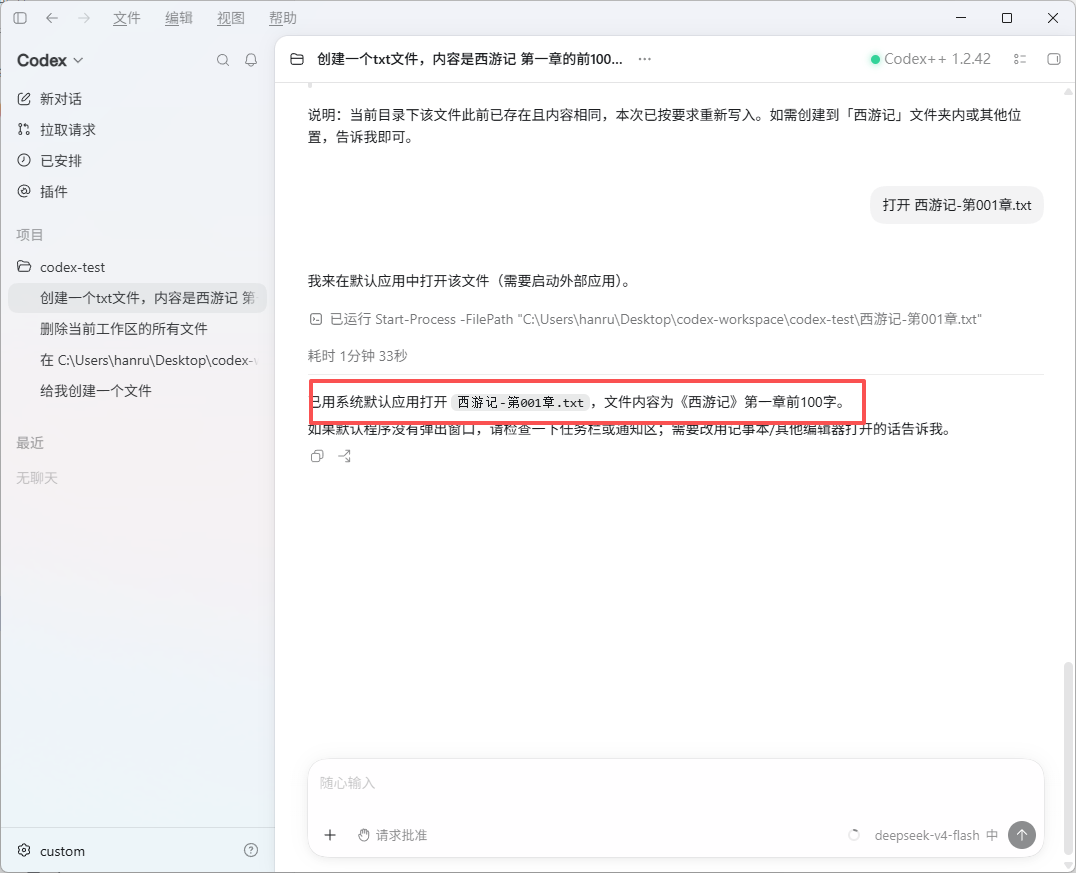The image size is (1076, 873).
Task: Open the 拉取请求 section
Action: 137,130
